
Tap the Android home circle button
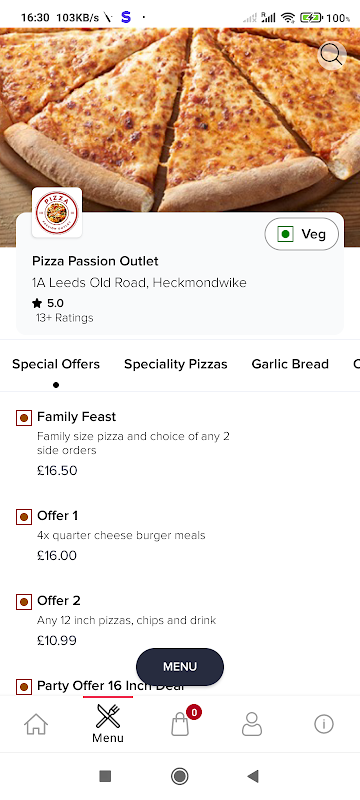tap(179, 776)
